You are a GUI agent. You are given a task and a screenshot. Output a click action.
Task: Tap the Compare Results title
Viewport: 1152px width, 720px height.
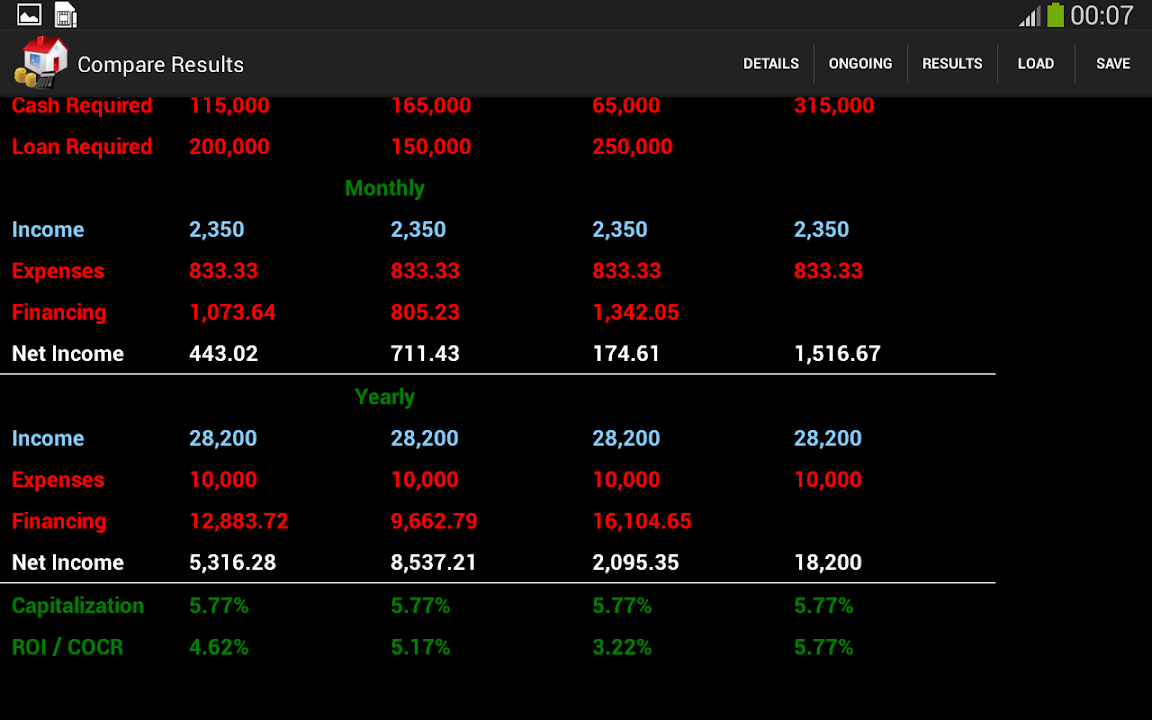160,64
